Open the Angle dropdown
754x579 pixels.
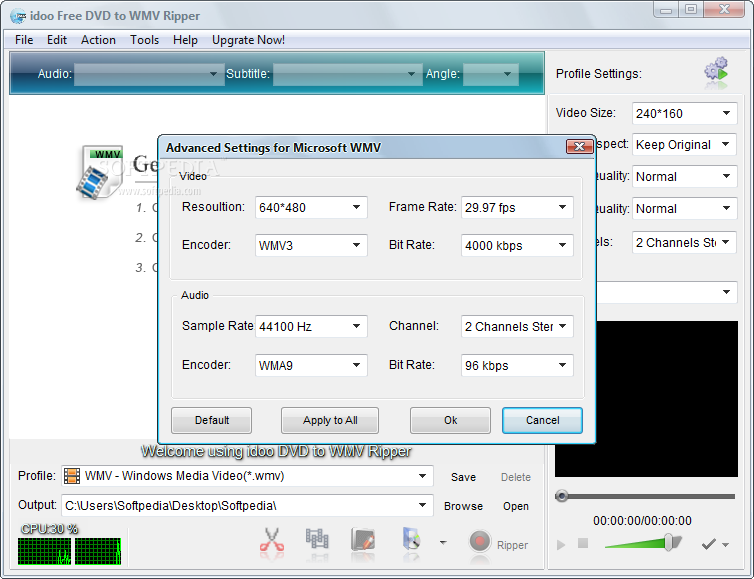pyautogui.click(x=490, y=74)
